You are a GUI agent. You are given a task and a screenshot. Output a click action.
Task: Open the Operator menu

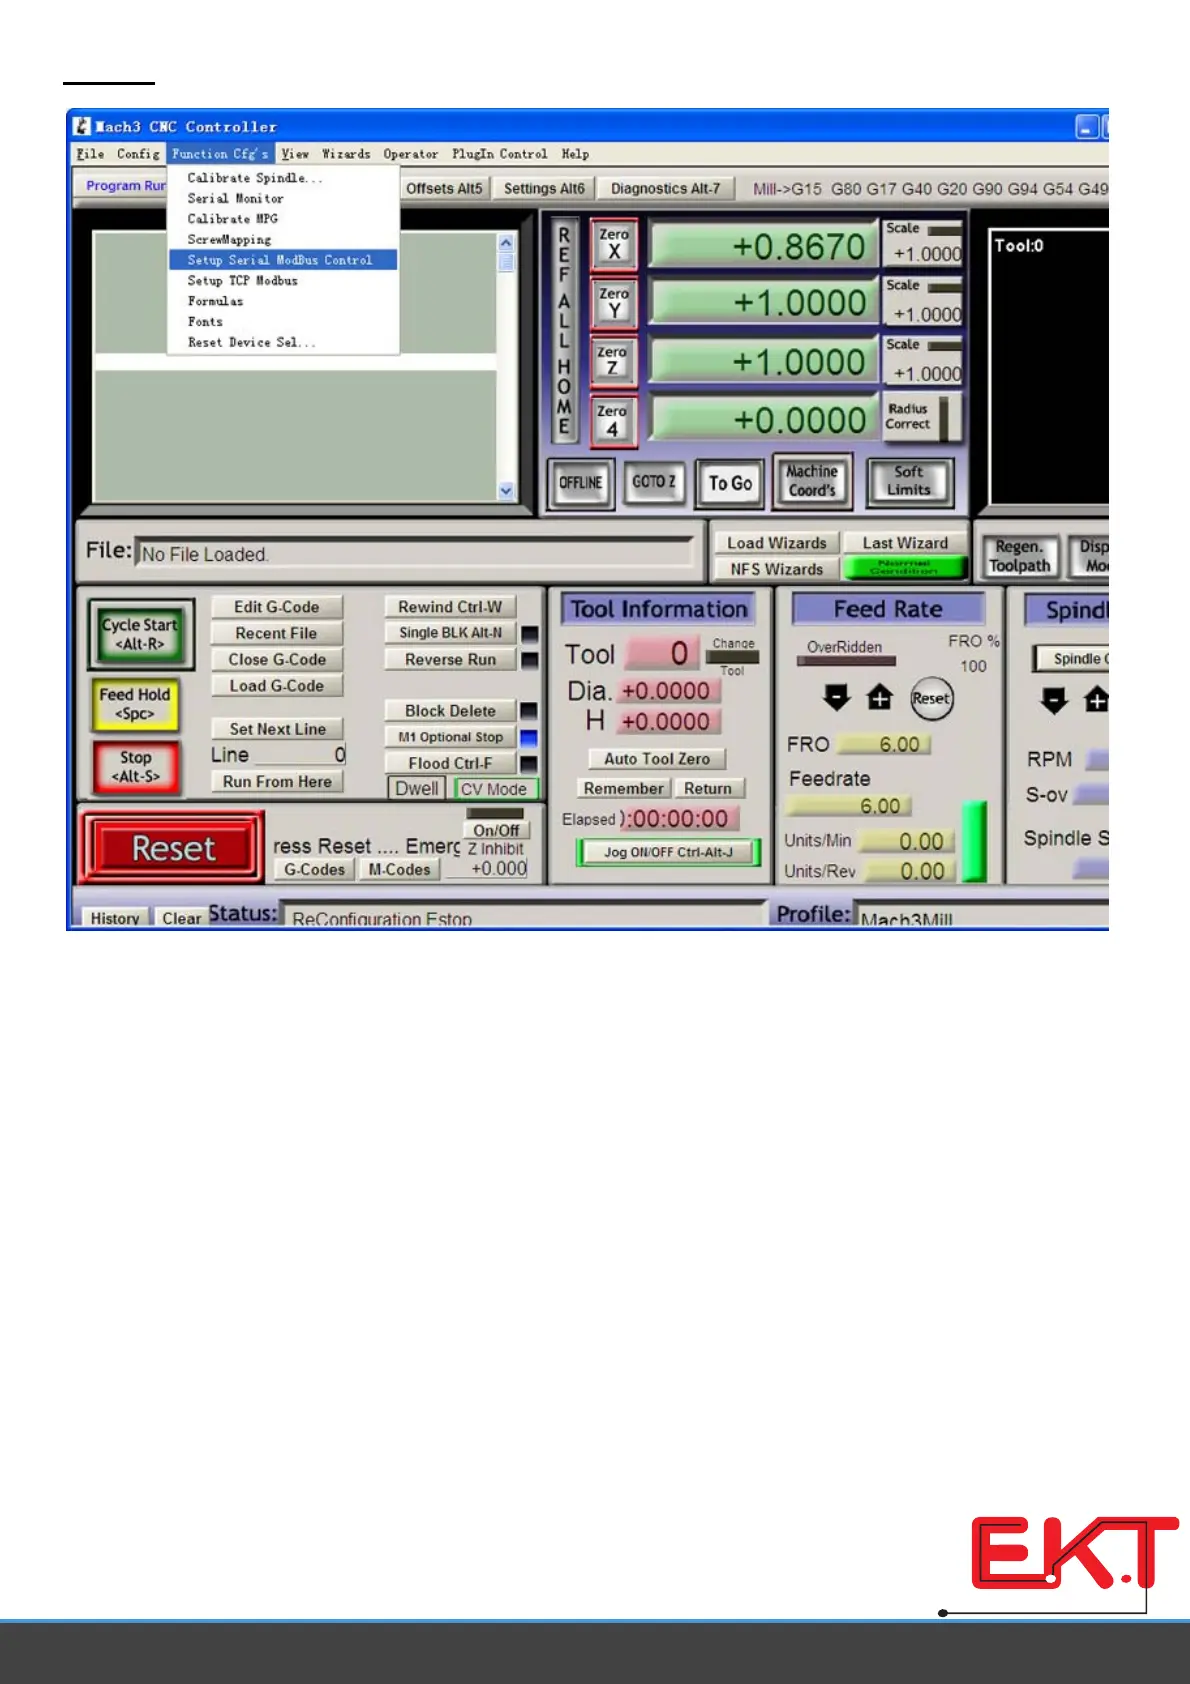(x=411, y=154)
